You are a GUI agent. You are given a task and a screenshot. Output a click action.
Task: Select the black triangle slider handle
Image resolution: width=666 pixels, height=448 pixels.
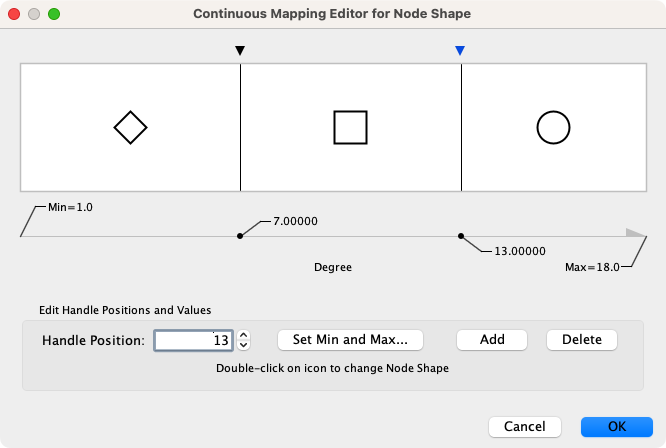click(x=240, y=50)
